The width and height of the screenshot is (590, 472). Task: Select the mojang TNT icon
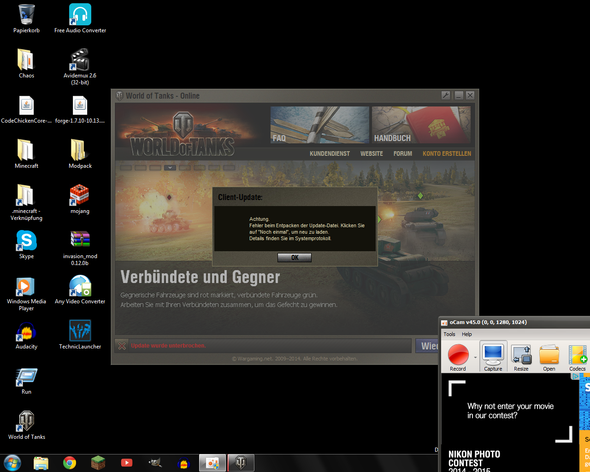click(x=80, y=199)
